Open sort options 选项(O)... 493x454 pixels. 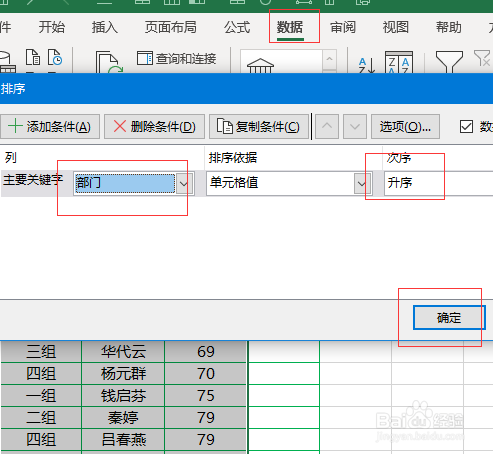405,127
